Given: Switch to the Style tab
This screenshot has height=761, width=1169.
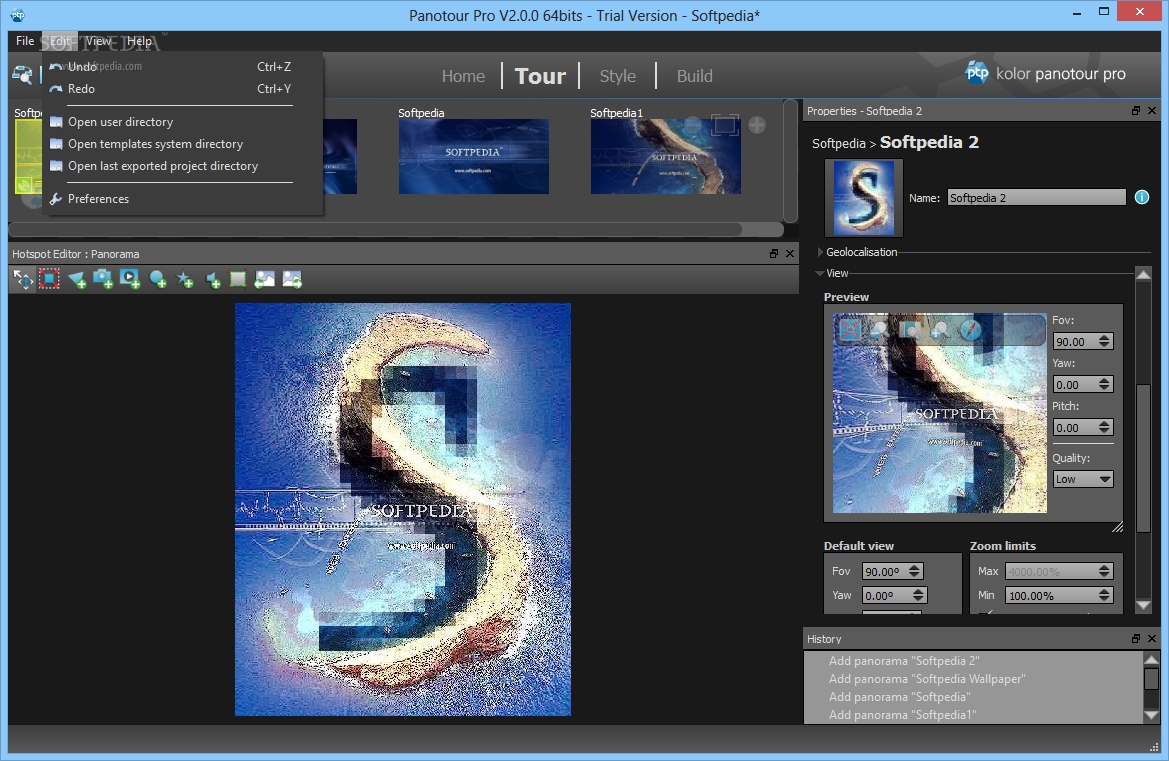Looking at the screenshot, I should 617,76.
